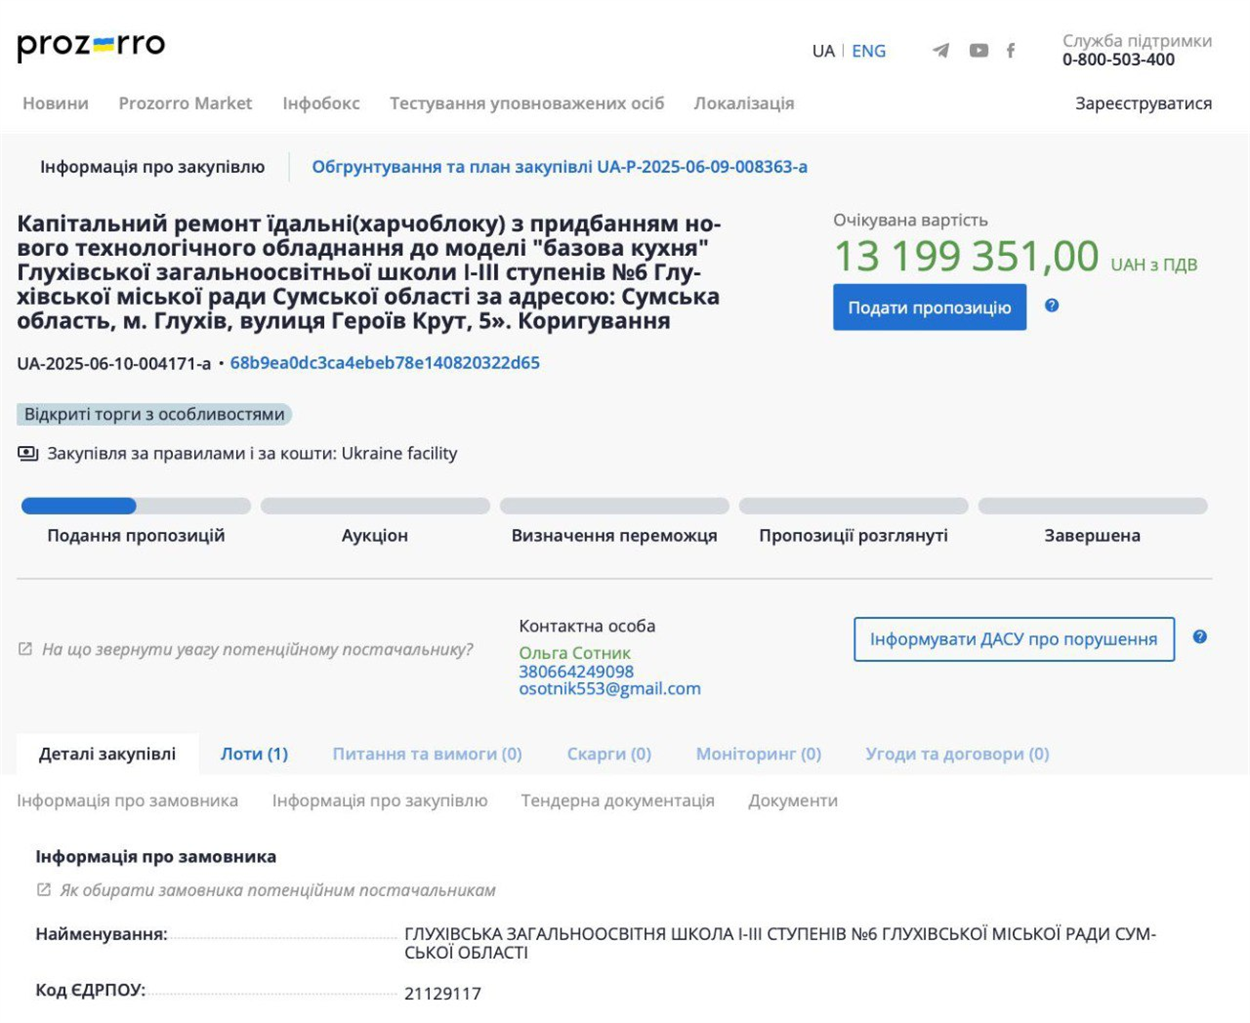This screenshot has width=1250, height=1023.
Task: Click the Prozorro logo
Action: (91, 46)
